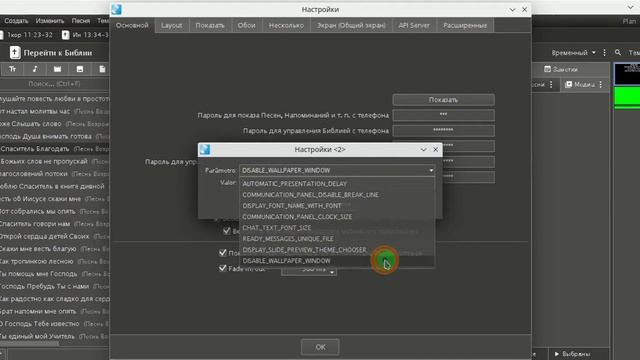Select song Брат напомни мне опять
640x360 pixels.
(x=55, y=311)
